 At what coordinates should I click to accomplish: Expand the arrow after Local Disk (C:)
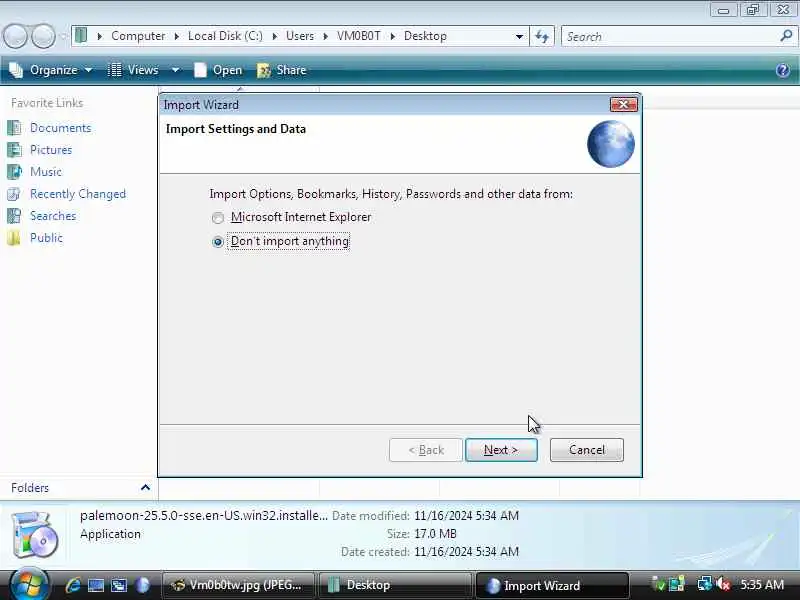(x=274, y=37)
